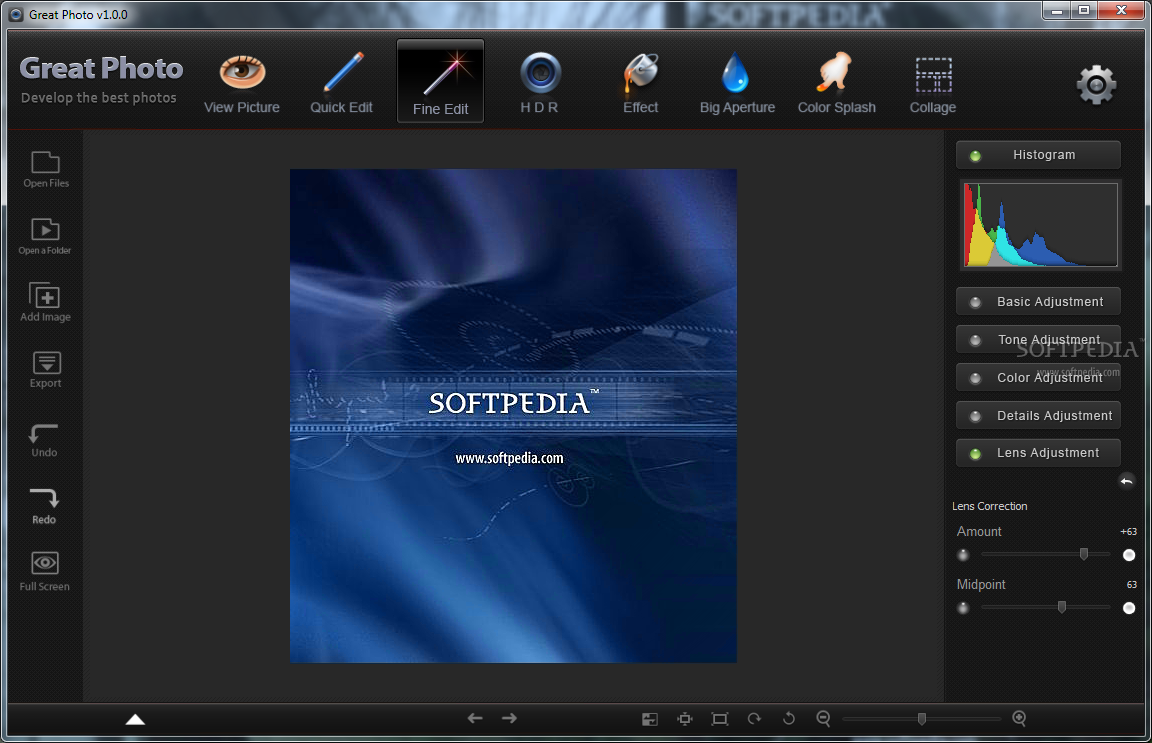Open the View Picture mode
Screen dimensions: 1152x743
coord(242,82)
